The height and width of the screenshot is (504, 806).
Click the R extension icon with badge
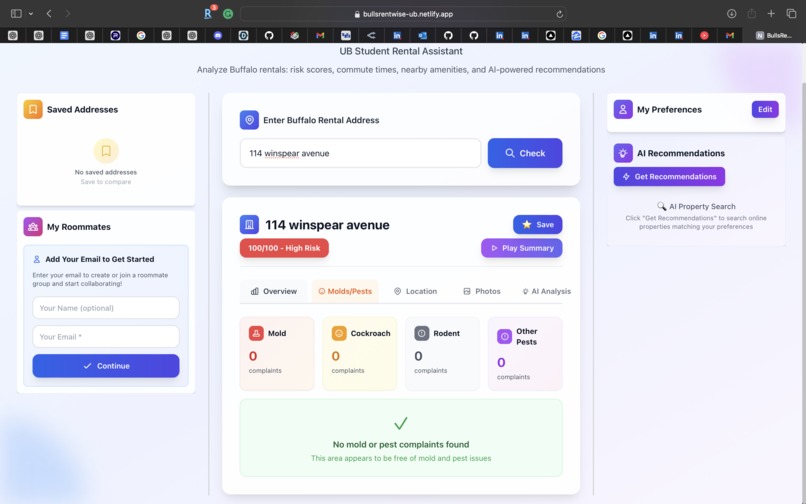pyautogui.click(x=209, y=13)
